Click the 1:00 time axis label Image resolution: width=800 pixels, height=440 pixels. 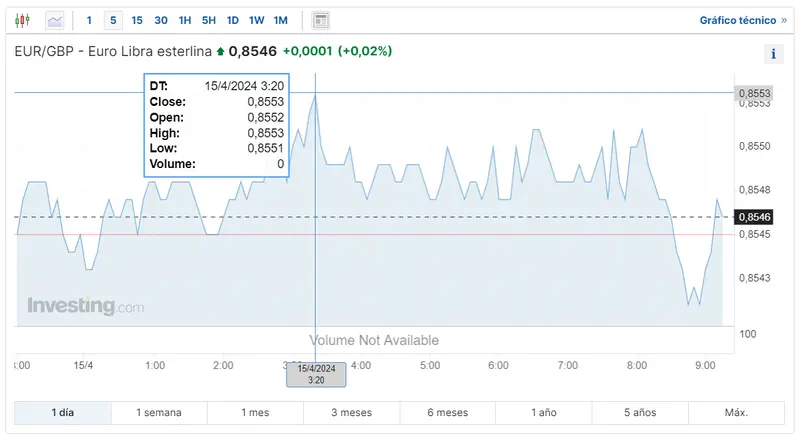[155, 365]
